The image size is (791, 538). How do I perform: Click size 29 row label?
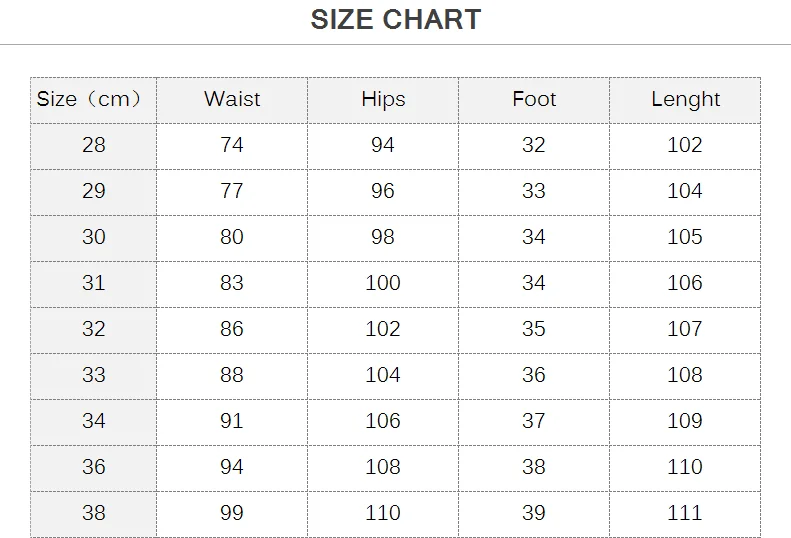(94, 191)
